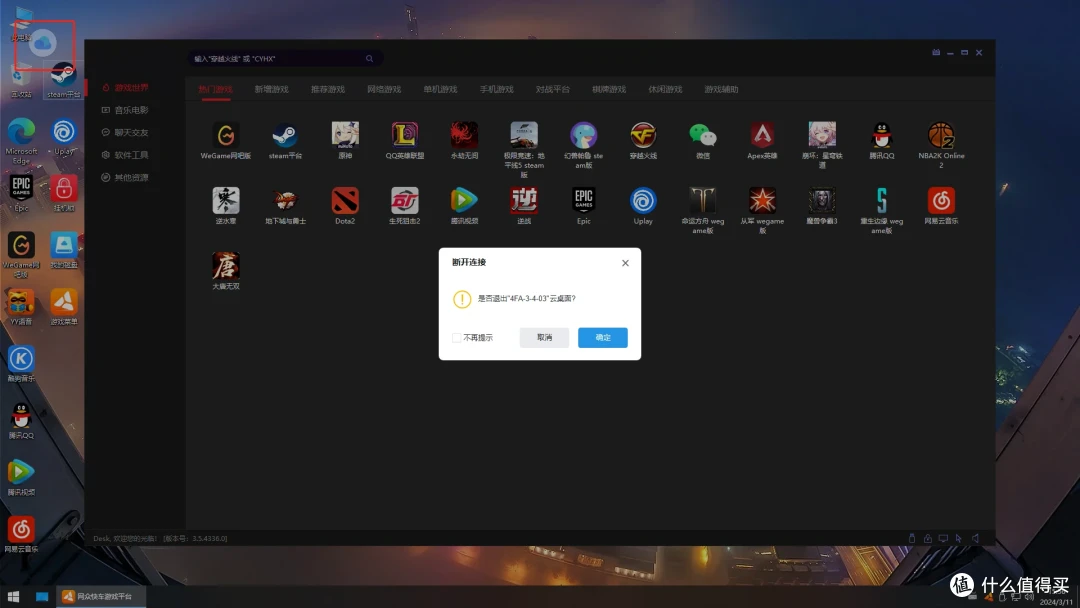Switch to the 网络游戏 tab
The height and width of the screenshot is (608, 1080).
384,90
